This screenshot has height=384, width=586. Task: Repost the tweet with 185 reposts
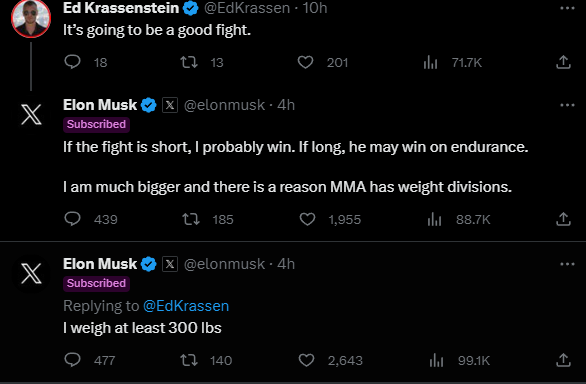pos(191,219)
